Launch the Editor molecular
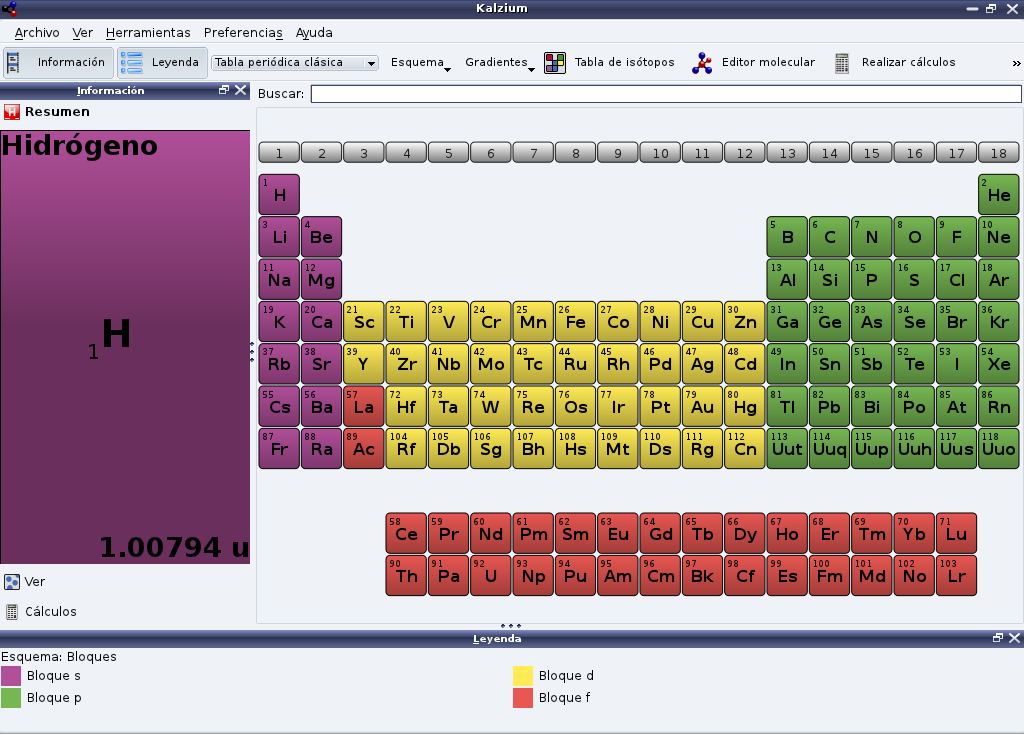1029x734 pixels. point(753,62)
